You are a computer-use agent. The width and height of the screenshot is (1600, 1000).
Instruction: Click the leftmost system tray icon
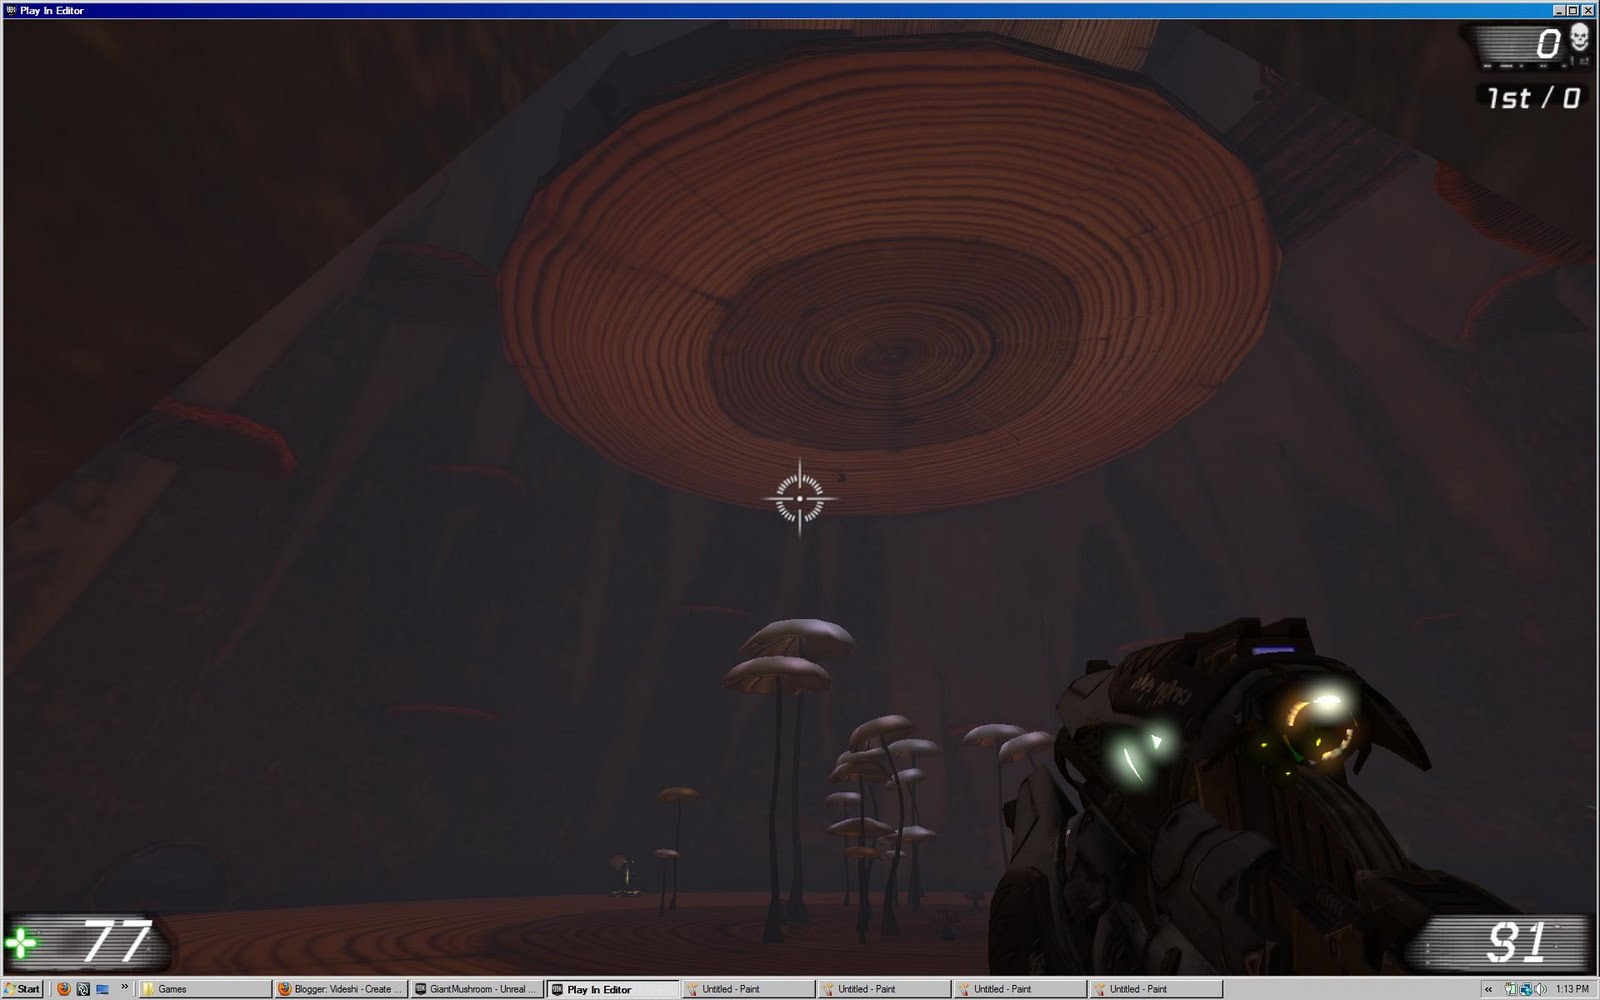click(x=1511, y=989)
